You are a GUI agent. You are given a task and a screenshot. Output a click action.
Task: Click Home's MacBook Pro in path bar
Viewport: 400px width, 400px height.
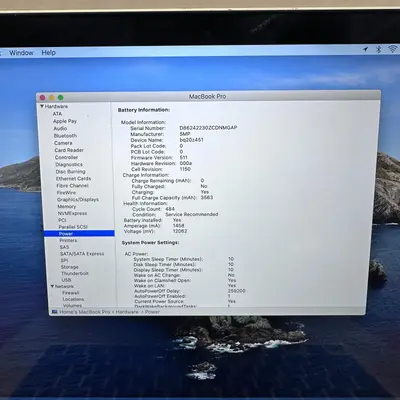[85, 312]
